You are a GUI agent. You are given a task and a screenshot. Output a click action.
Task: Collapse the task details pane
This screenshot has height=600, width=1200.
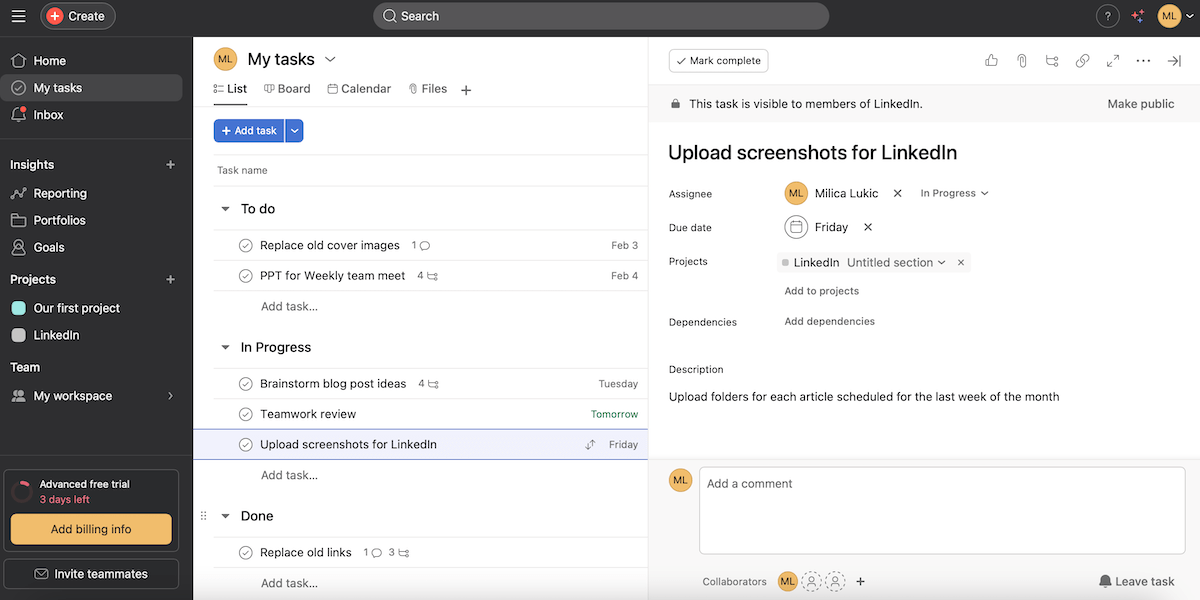point(1174,60)
